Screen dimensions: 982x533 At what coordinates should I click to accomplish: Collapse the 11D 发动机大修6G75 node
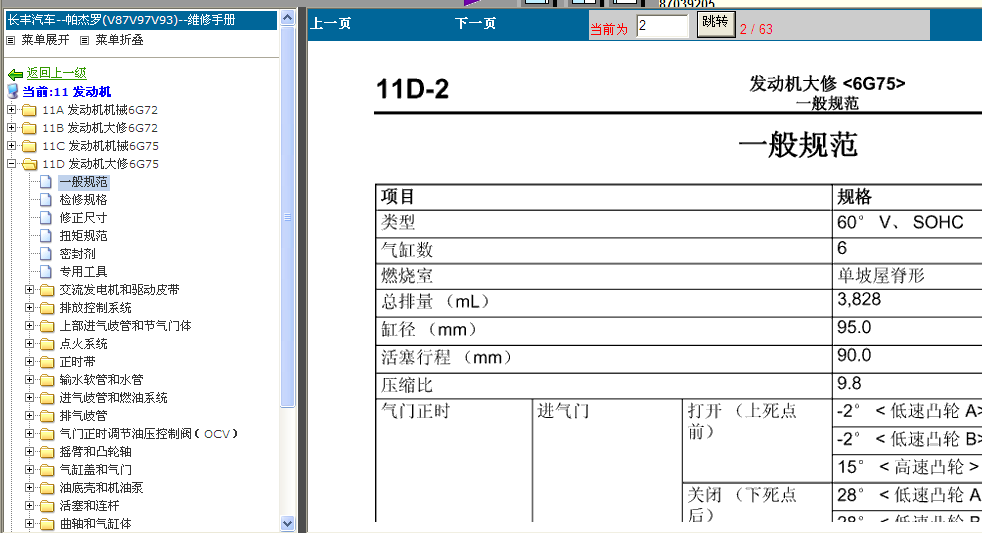11,163
